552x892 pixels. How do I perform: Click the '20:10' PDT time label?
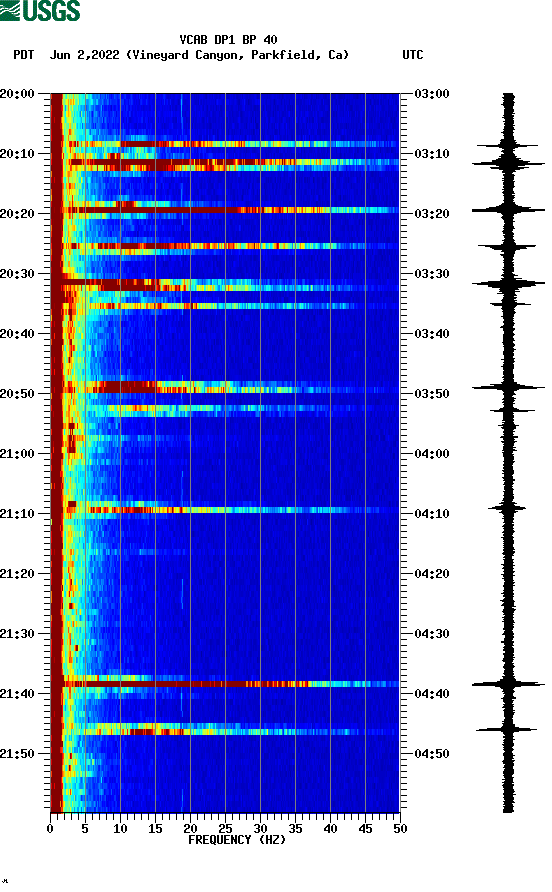coord(17,154)
